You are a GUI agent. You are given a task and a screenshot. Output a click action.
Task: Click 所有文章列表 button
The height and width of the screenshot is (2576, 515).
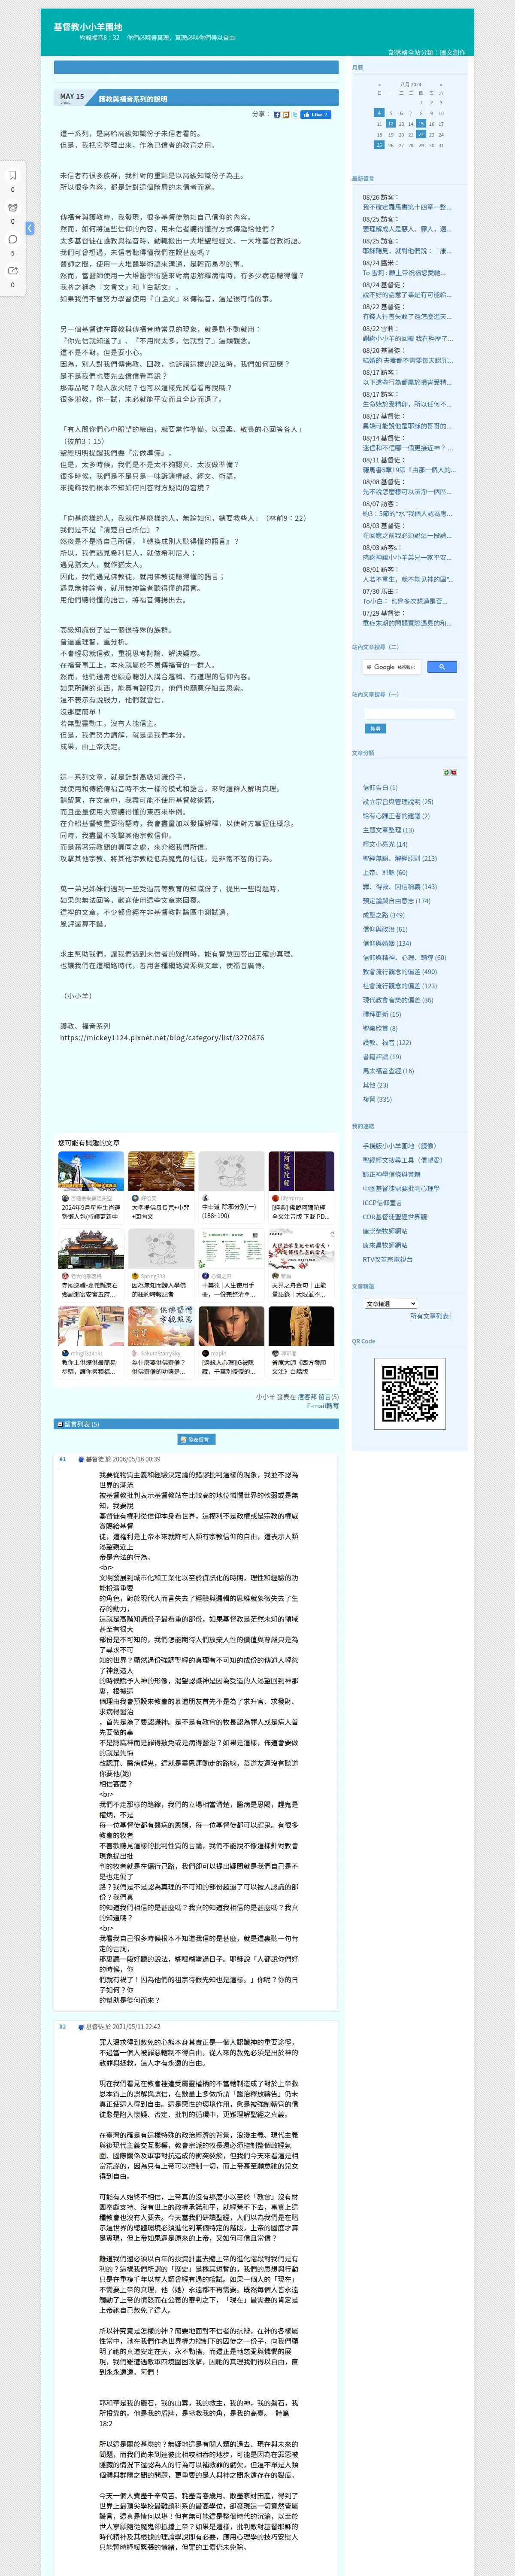coord(429,1316)
